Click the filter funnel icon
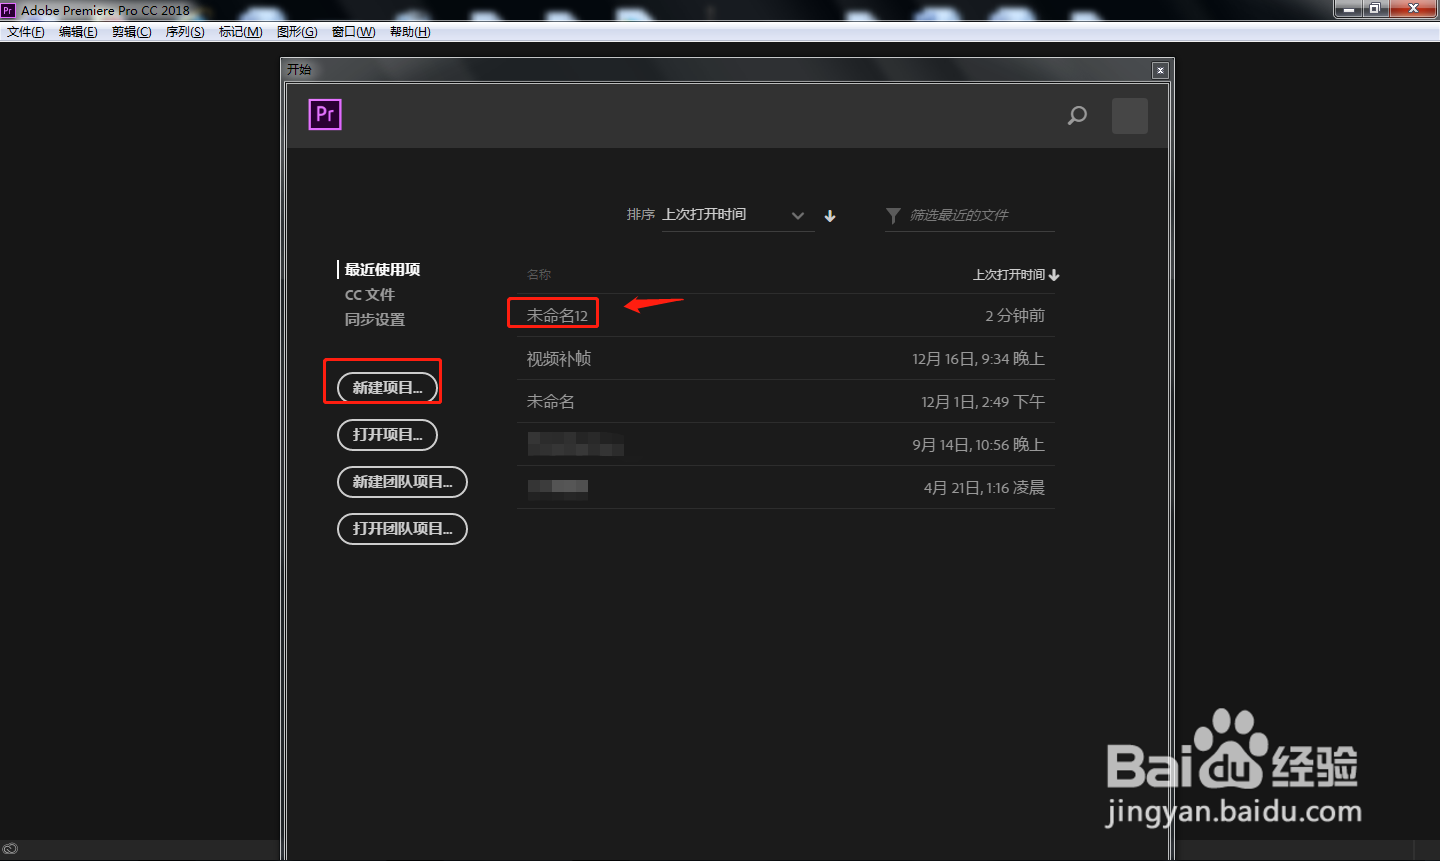The height and width of the screenshot is (861, 1440). (x=893, y=216)
